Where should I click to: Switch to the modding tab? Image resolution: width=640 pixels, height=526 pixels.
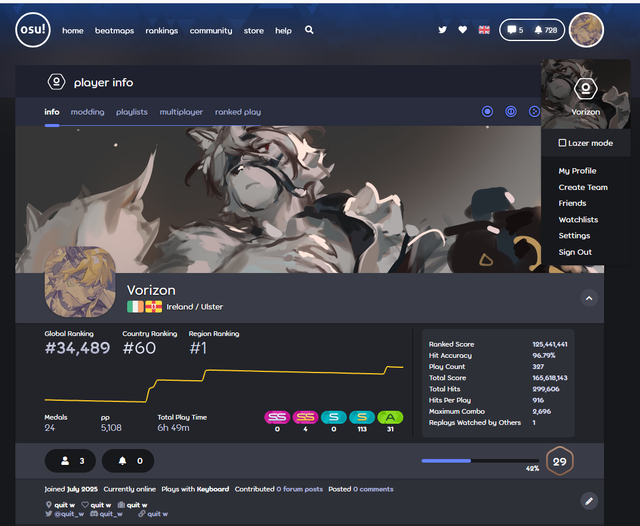pyautogui.click(x=87, y=112)
